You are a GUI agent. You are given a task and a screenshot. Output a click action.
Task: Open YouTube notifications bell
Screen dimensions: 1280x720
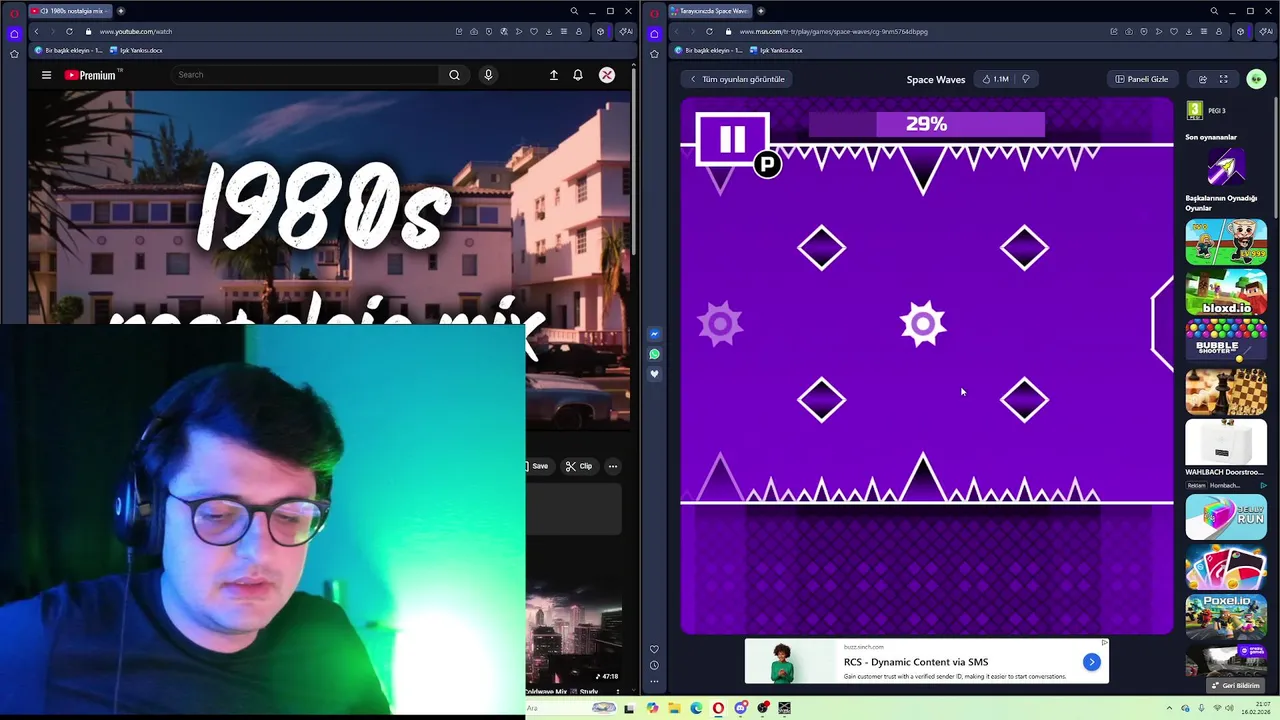pyautogui.click(x=578, y=75)
